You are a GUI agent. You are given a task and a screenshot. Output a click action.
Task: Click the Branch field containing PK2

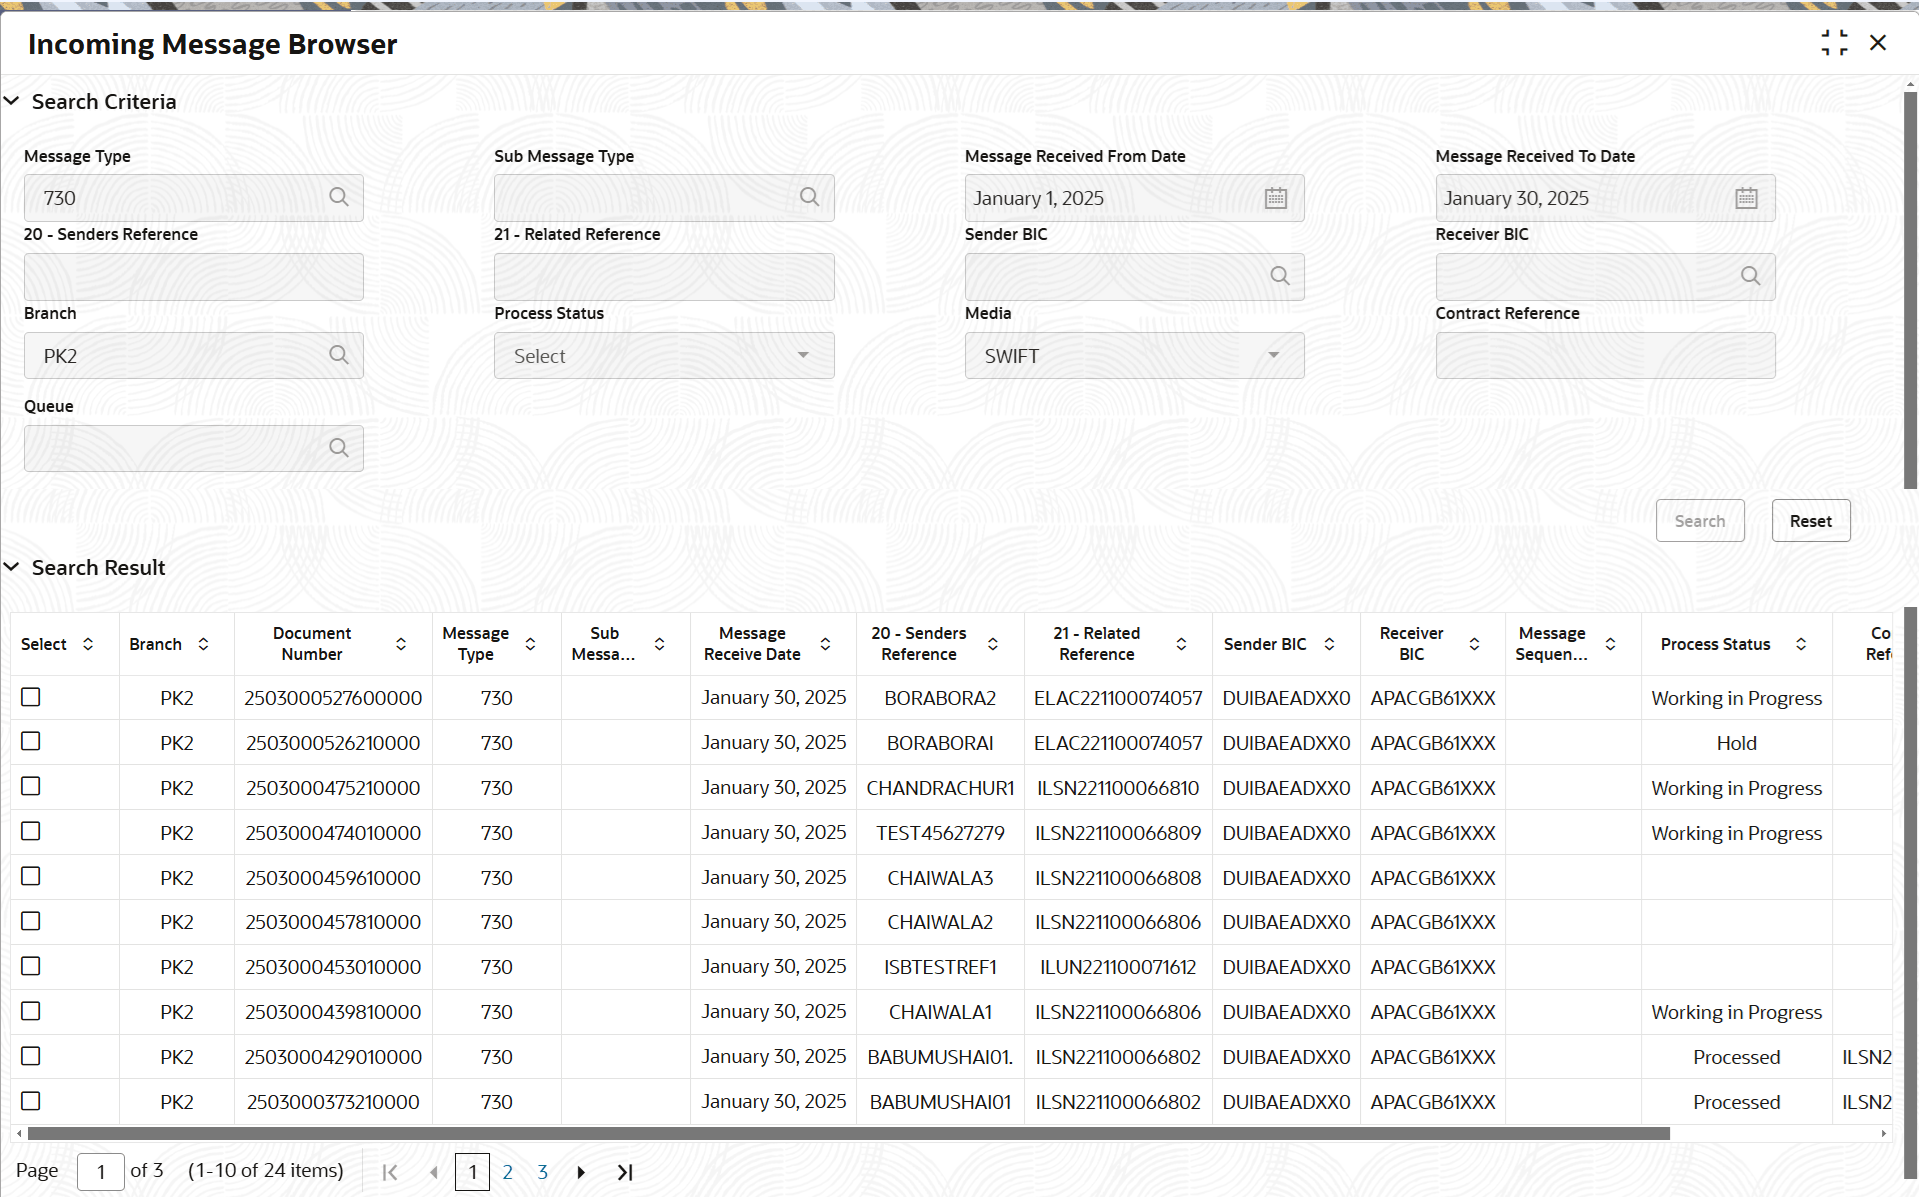[194, 355]
